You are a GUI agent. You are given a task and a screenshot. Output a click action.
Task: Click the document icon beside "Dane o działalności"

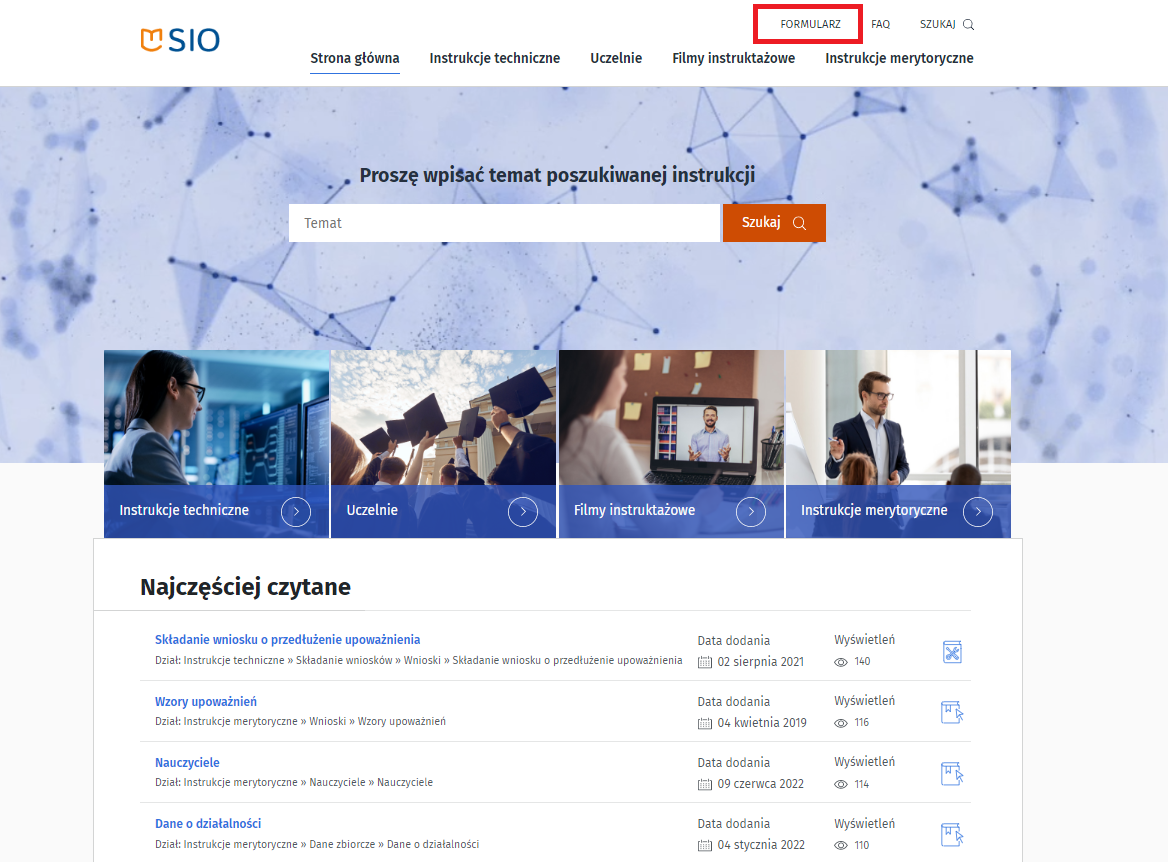coord(951,833)
